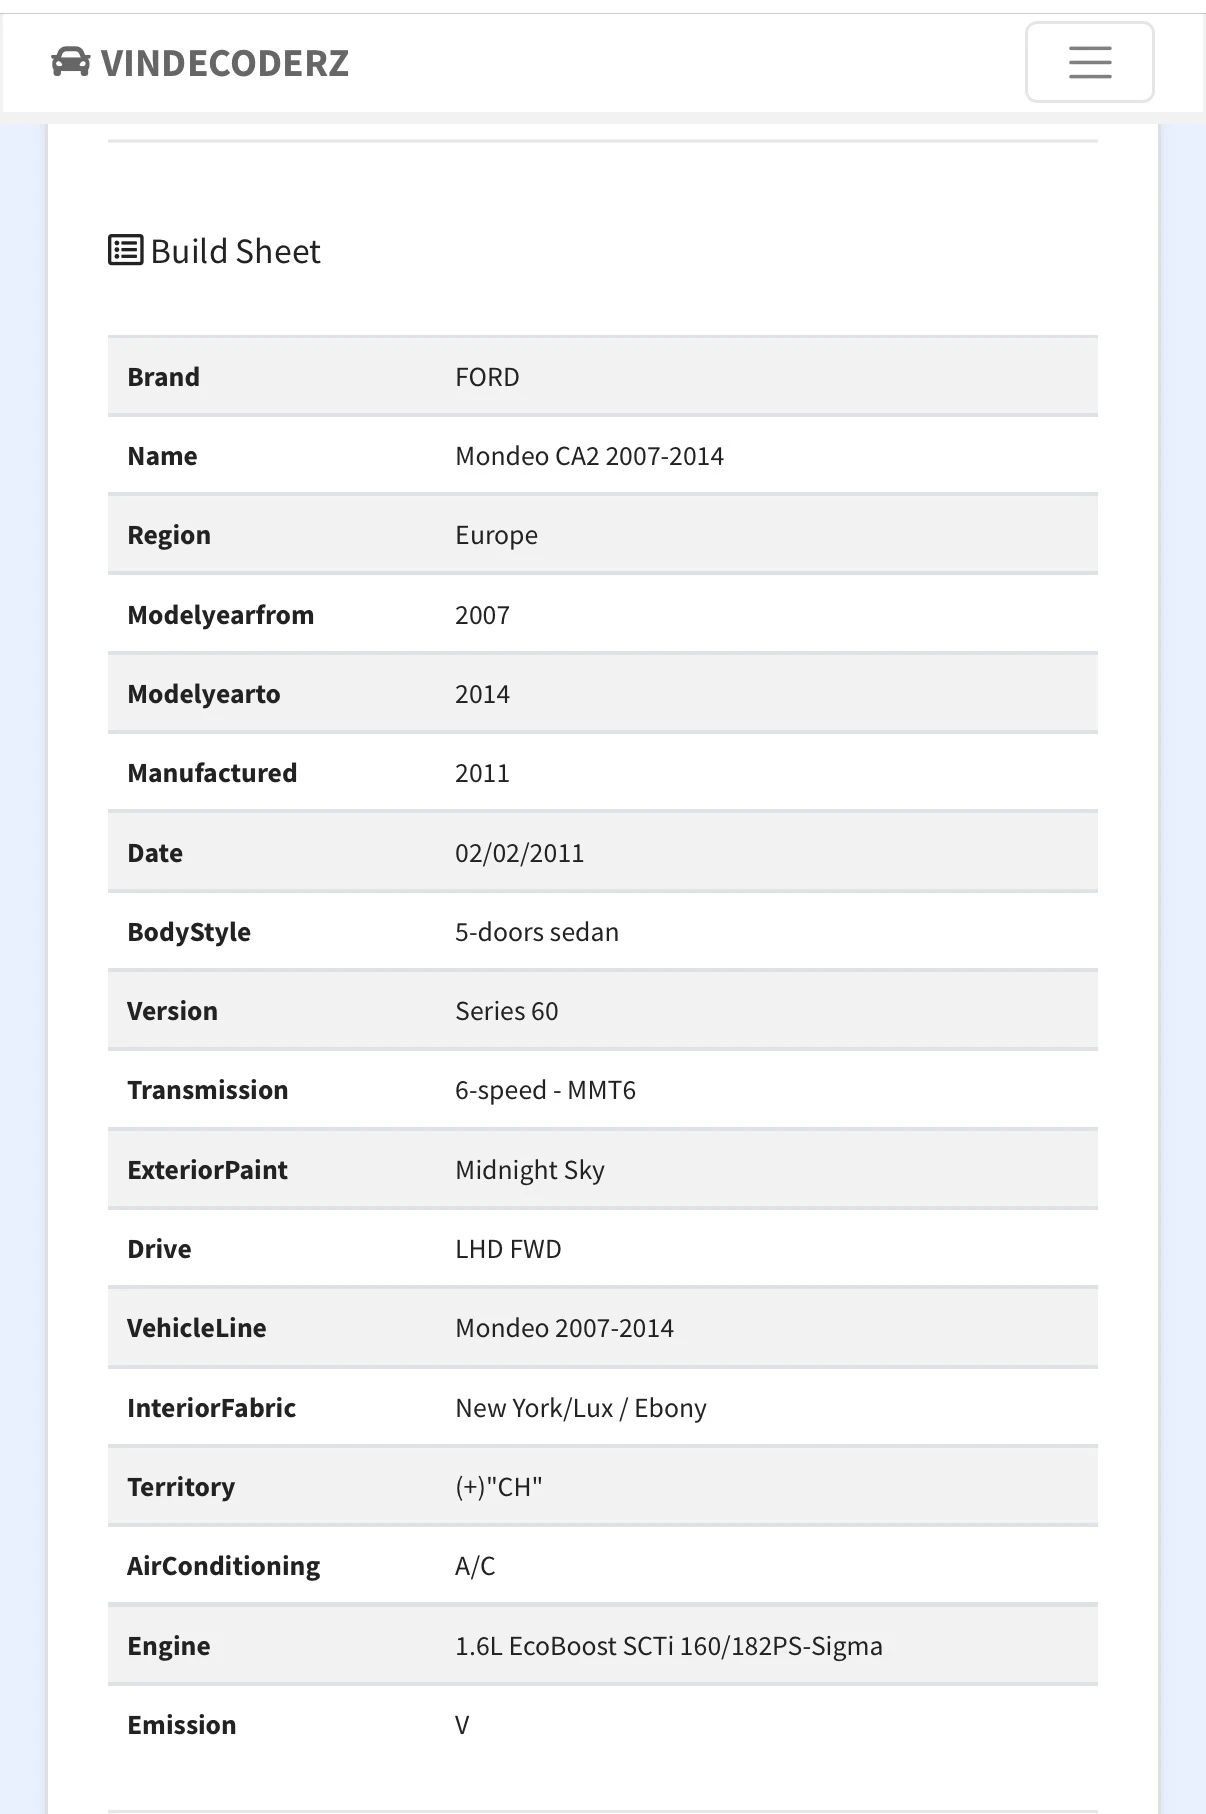This screenshot has height=1814, width=1206.
Task: Click the Drive value LHD FWD
Action: pos(508,1249)
